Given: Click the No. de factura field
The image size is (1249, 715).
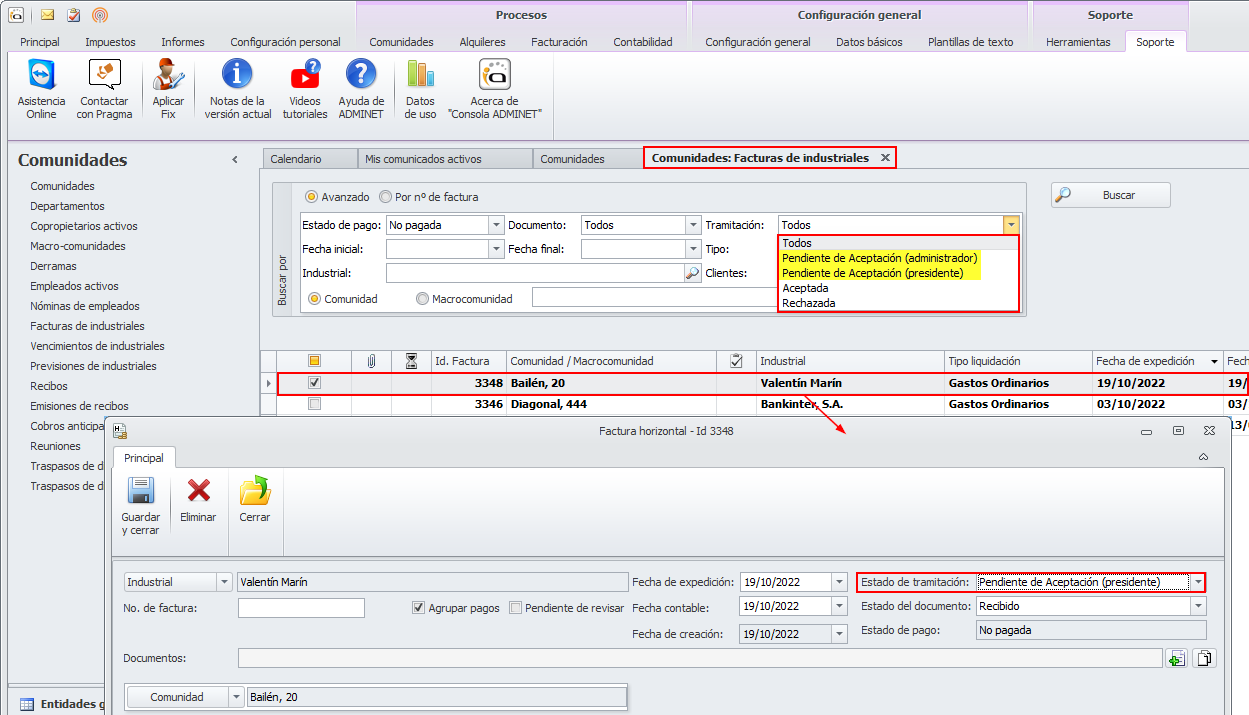Looking at the screenshot, I should (x=301, y=608).
